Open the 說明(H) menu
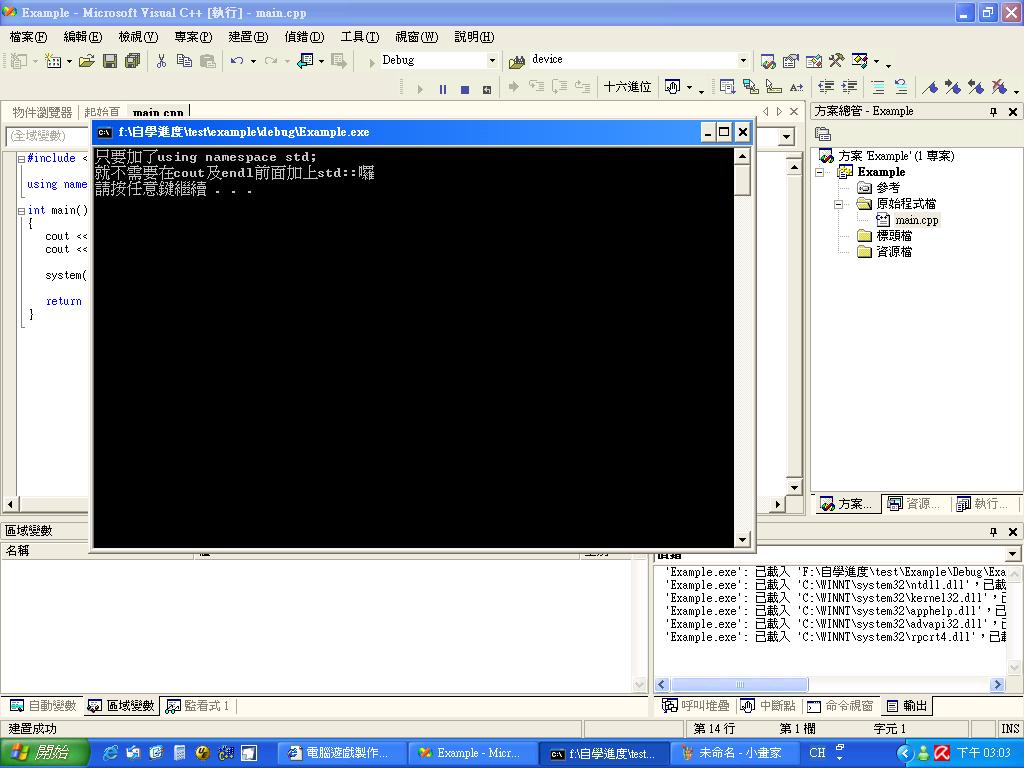This screenshot has width=1024, height=768. pos(474,37)
